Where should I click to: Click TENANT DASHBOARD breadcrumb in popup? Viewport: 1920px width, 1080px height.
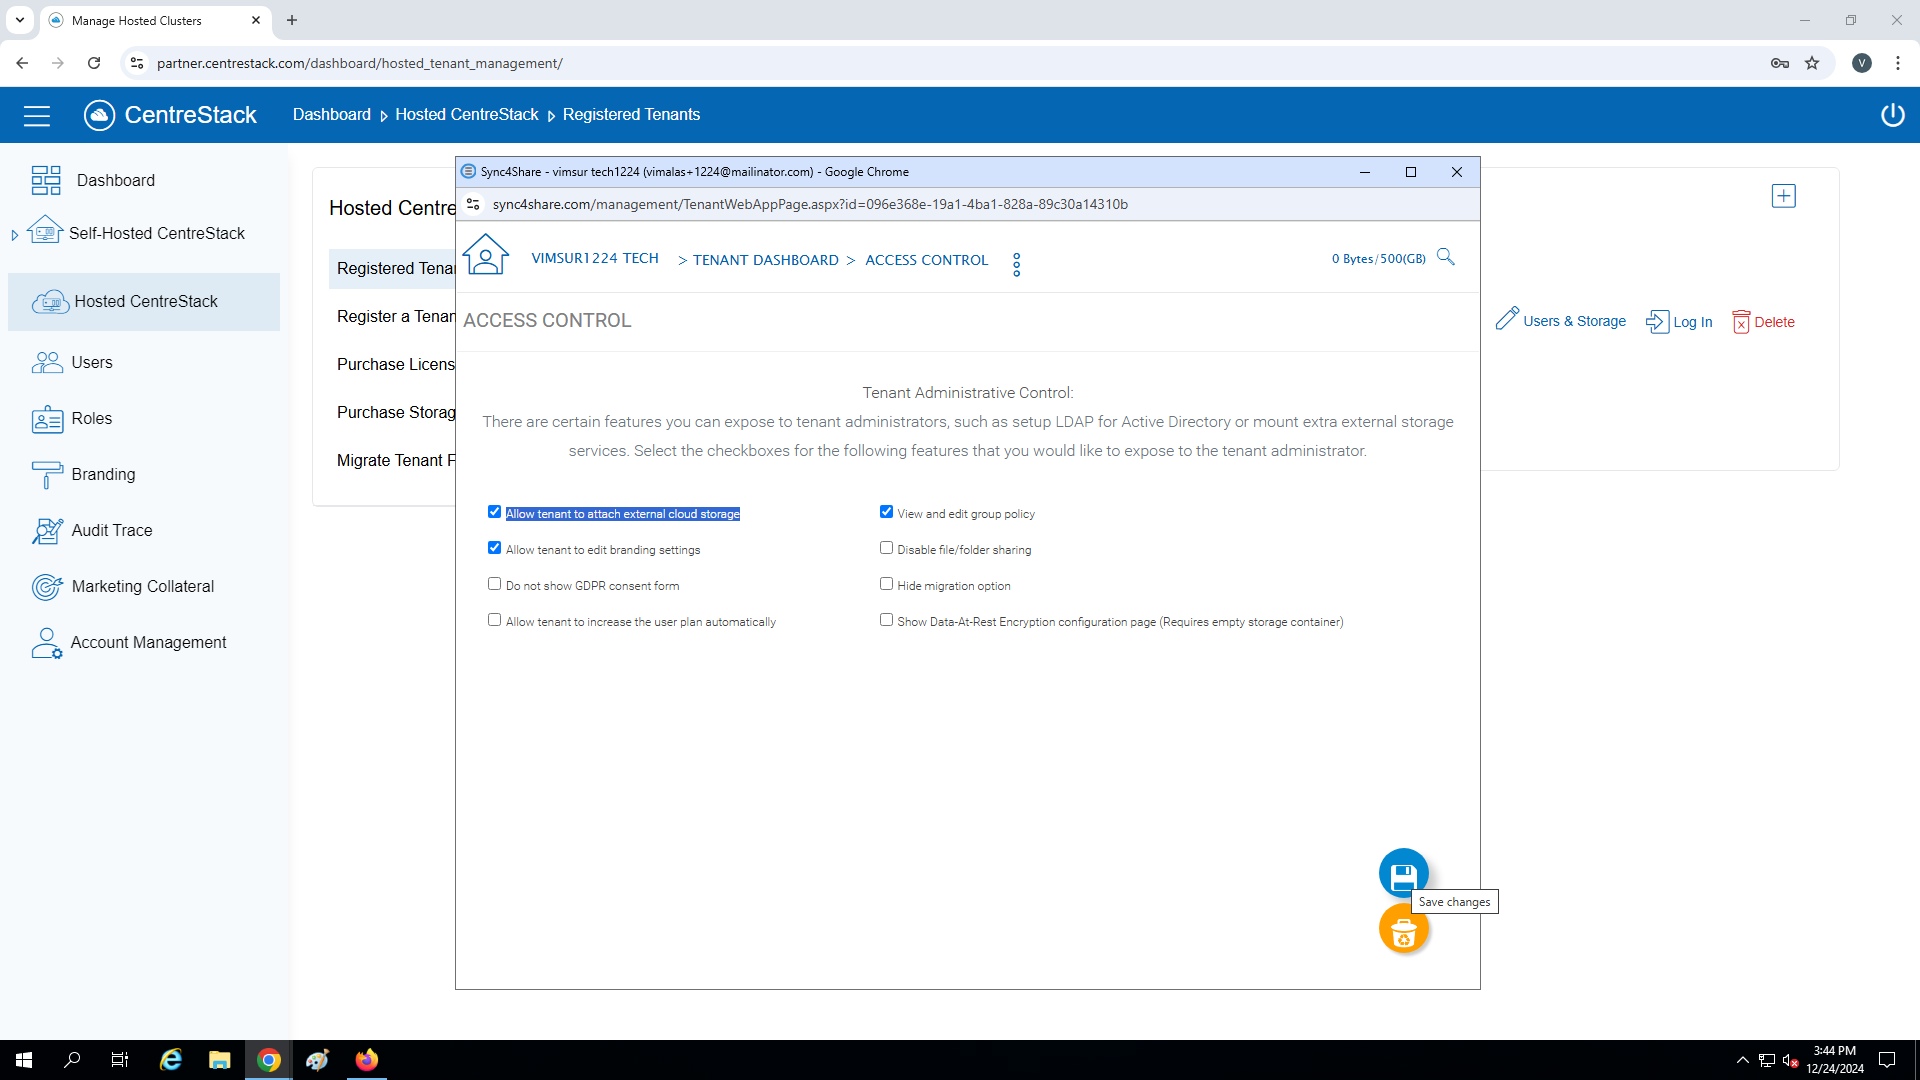(x=766, y=260)
